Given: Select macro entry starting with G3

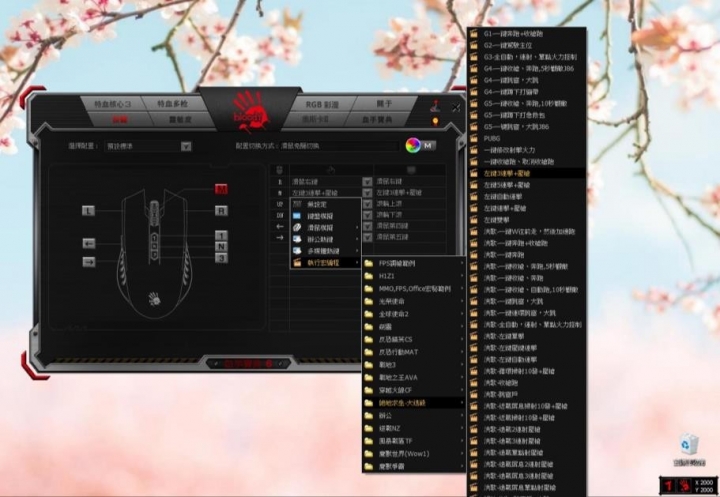Looking at the screenshot, I should pyautogui.click(x=526, y=57).
